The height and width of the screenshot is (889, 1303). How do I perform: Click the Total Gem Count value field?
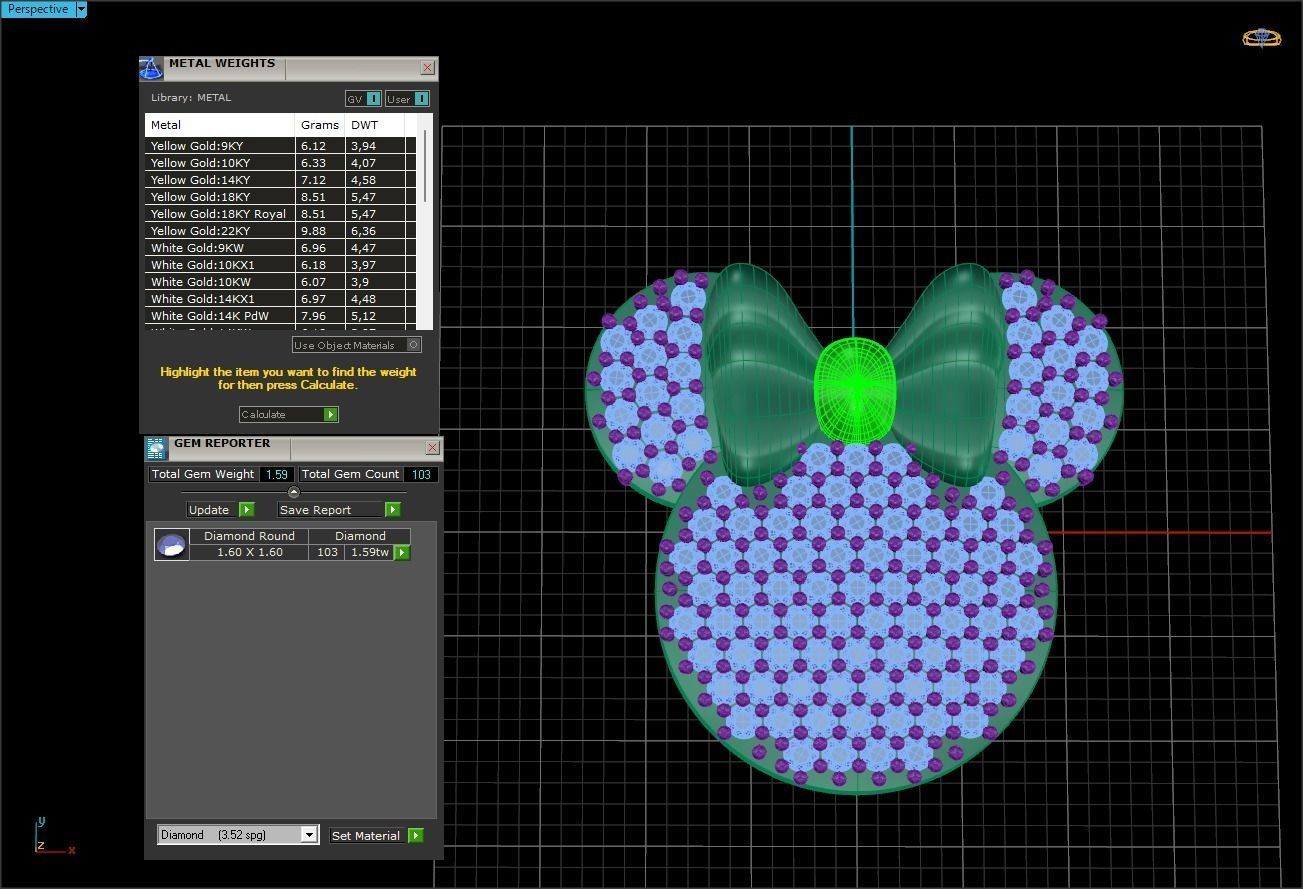(421, 474)
